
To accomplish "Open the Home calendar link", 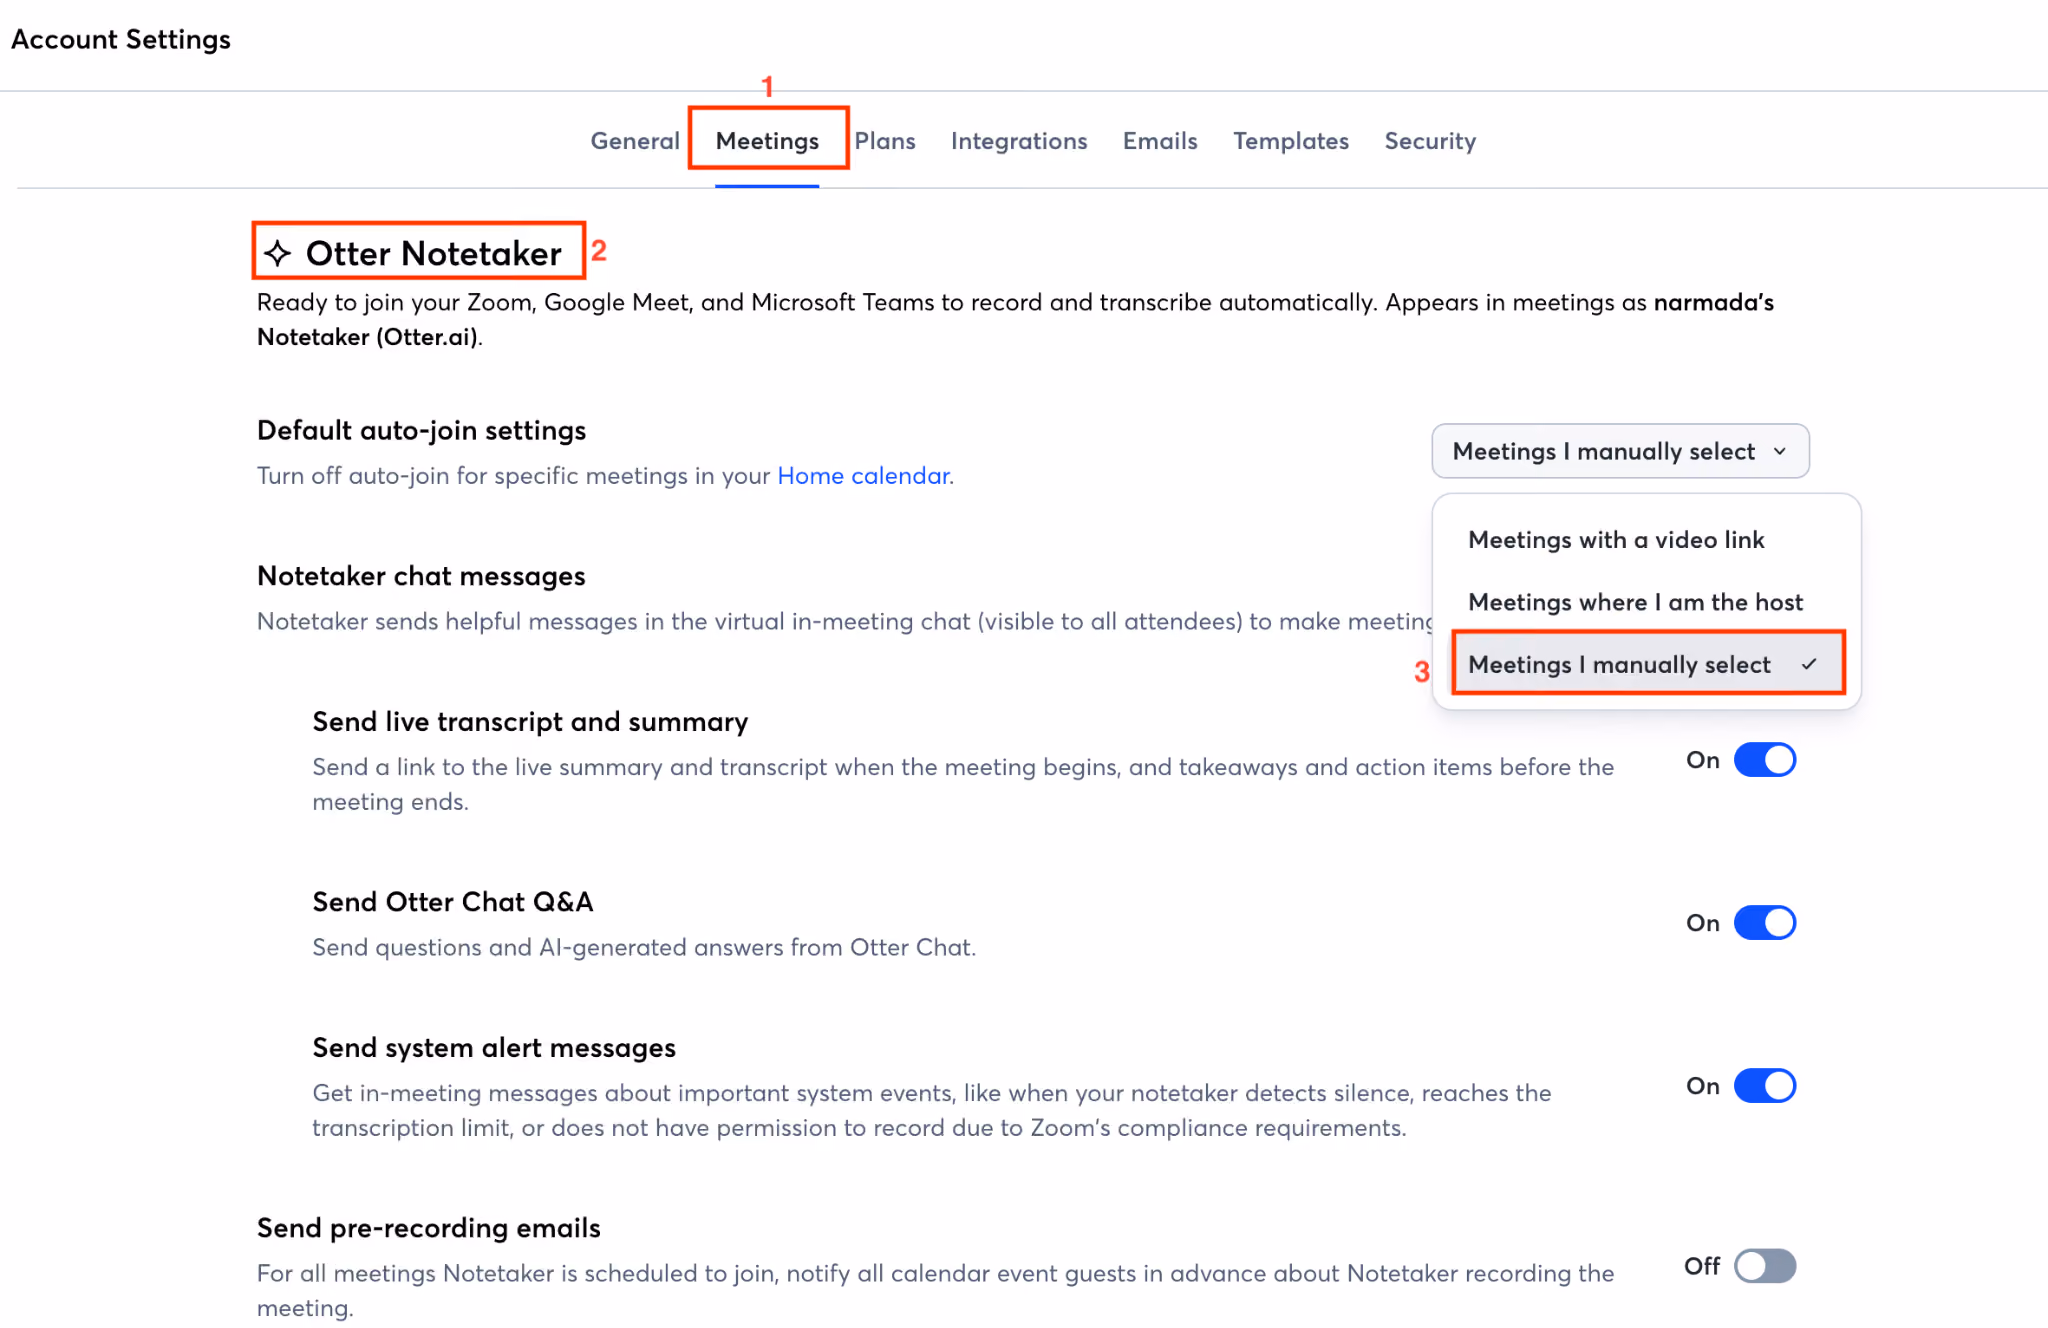I will pos(863,476).
